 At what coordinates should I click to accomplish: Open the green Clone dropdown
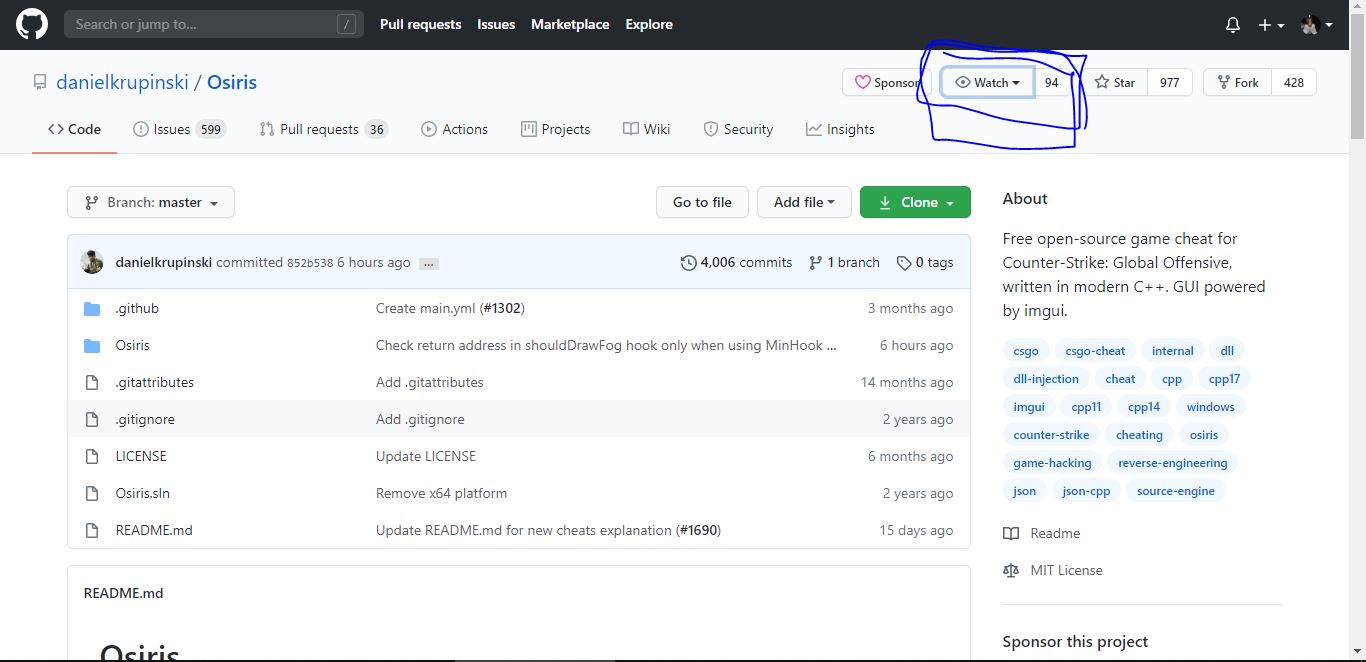(x=915, y=202)
